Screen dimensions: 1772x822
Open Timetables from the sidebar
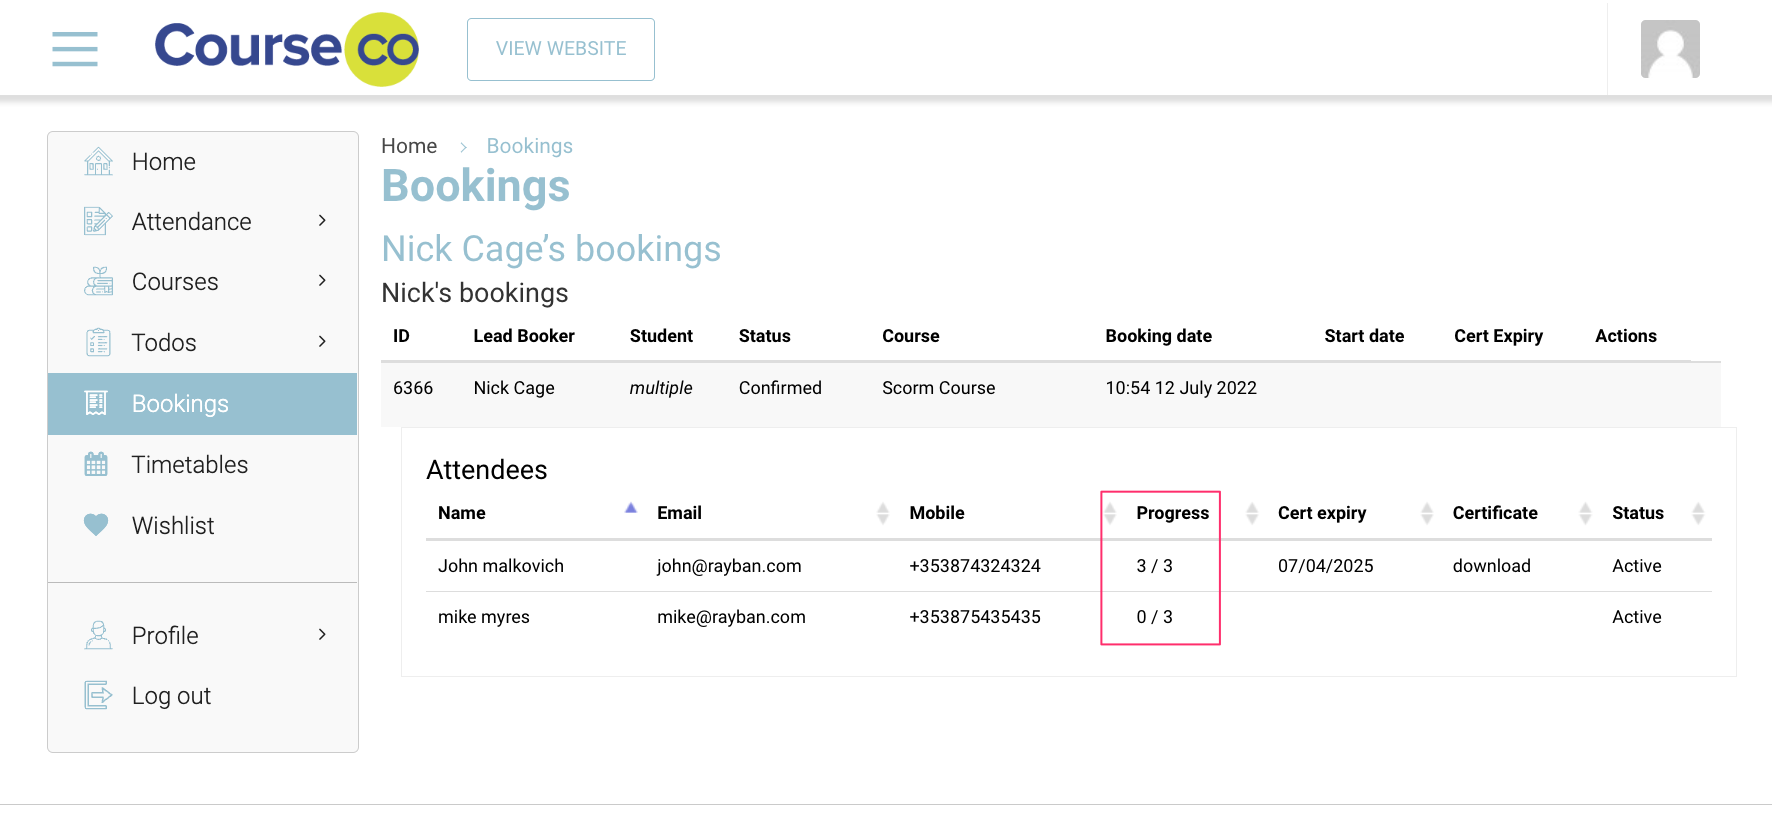pyautogui.click(x=189, y=465)
